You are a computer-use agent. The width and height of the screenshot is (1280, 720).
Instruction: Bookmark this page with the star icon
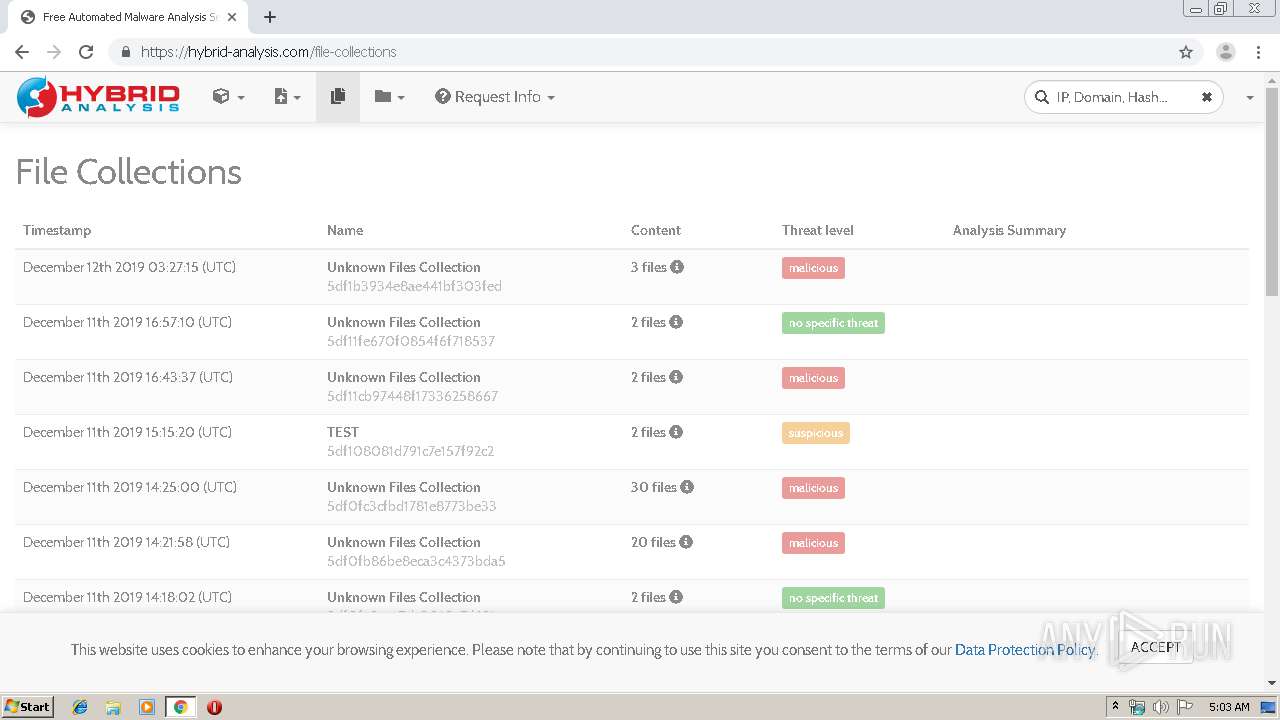[x=1186, y=52]
